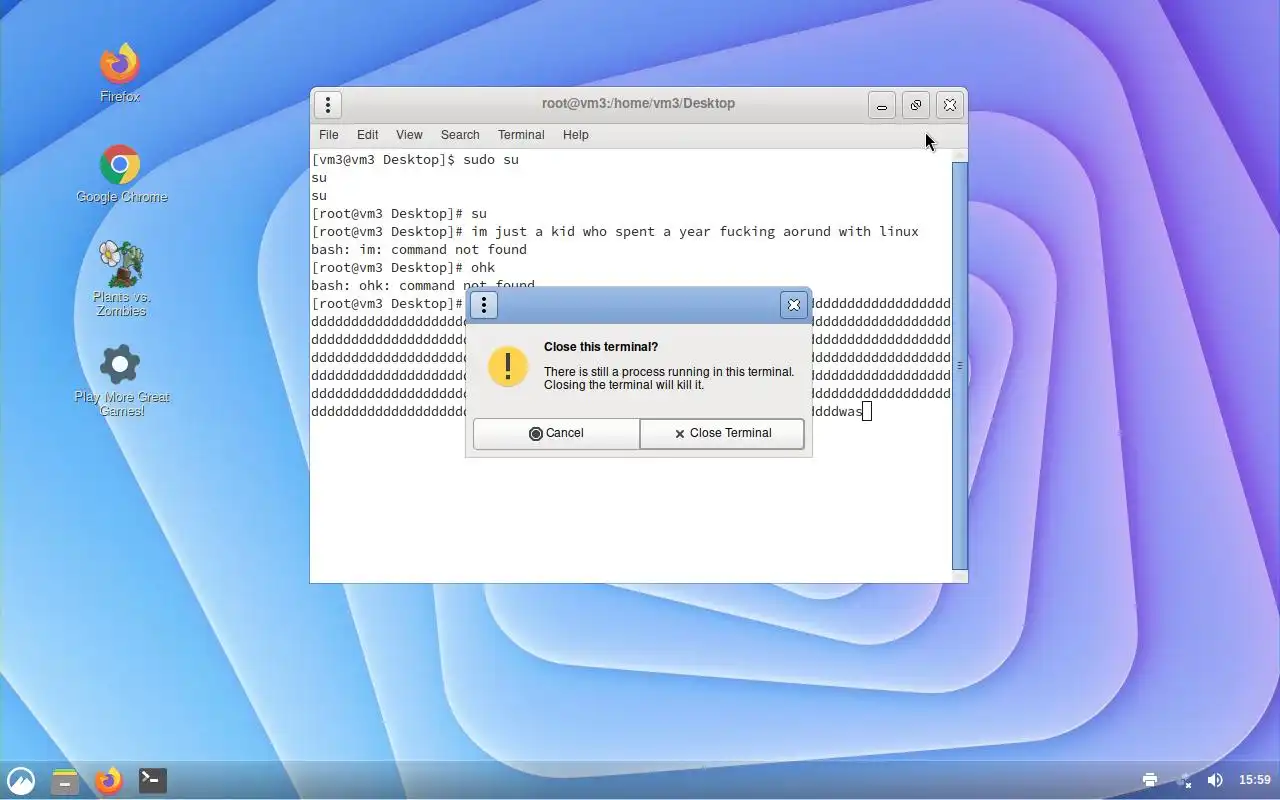This screenshot has width=1280, height=800.
Task: Click Cancel in close terminal dialog
Action: [x=556, y=433]
